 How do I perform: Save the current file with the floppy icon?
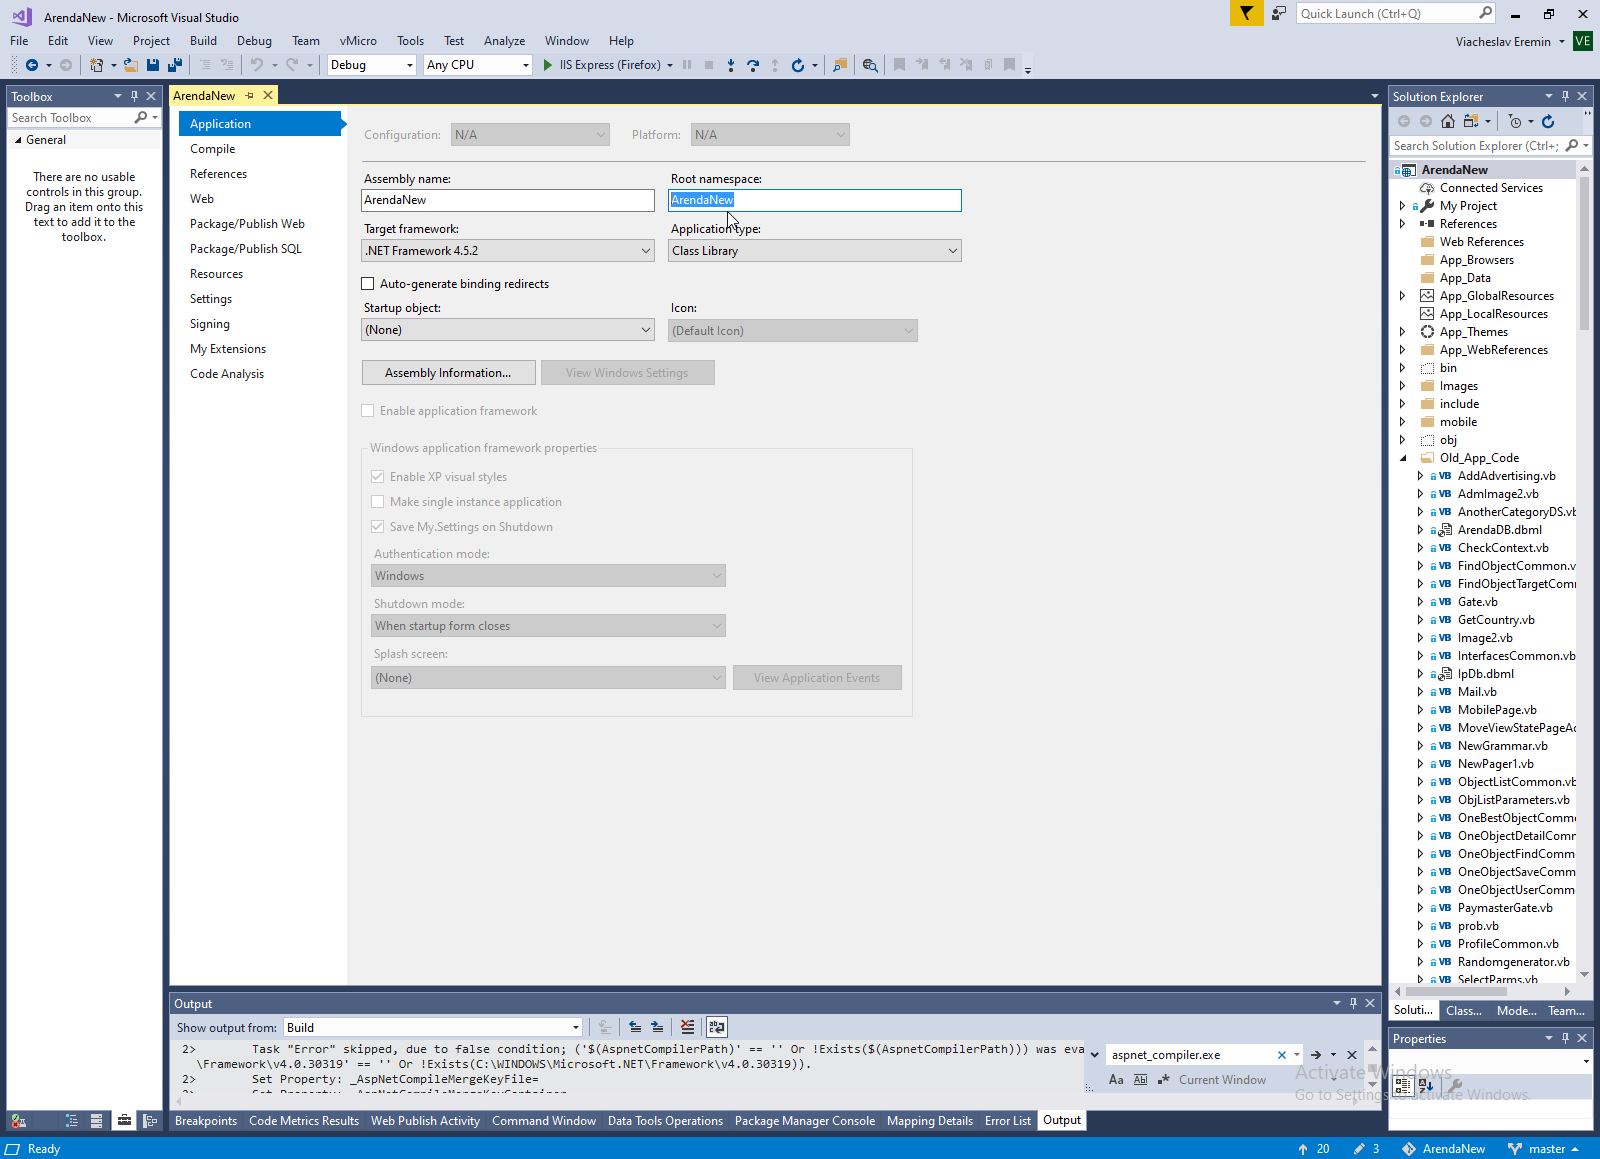(x=153, y=65)
